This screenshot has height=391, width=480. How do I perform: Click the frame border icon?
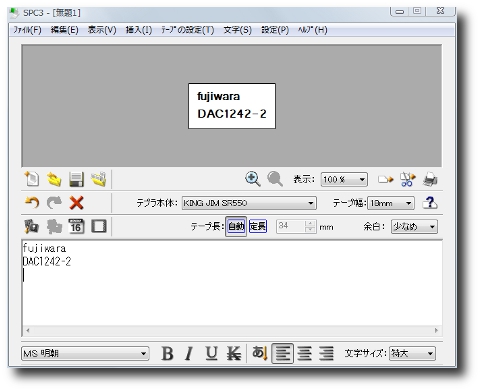[99, 226]
